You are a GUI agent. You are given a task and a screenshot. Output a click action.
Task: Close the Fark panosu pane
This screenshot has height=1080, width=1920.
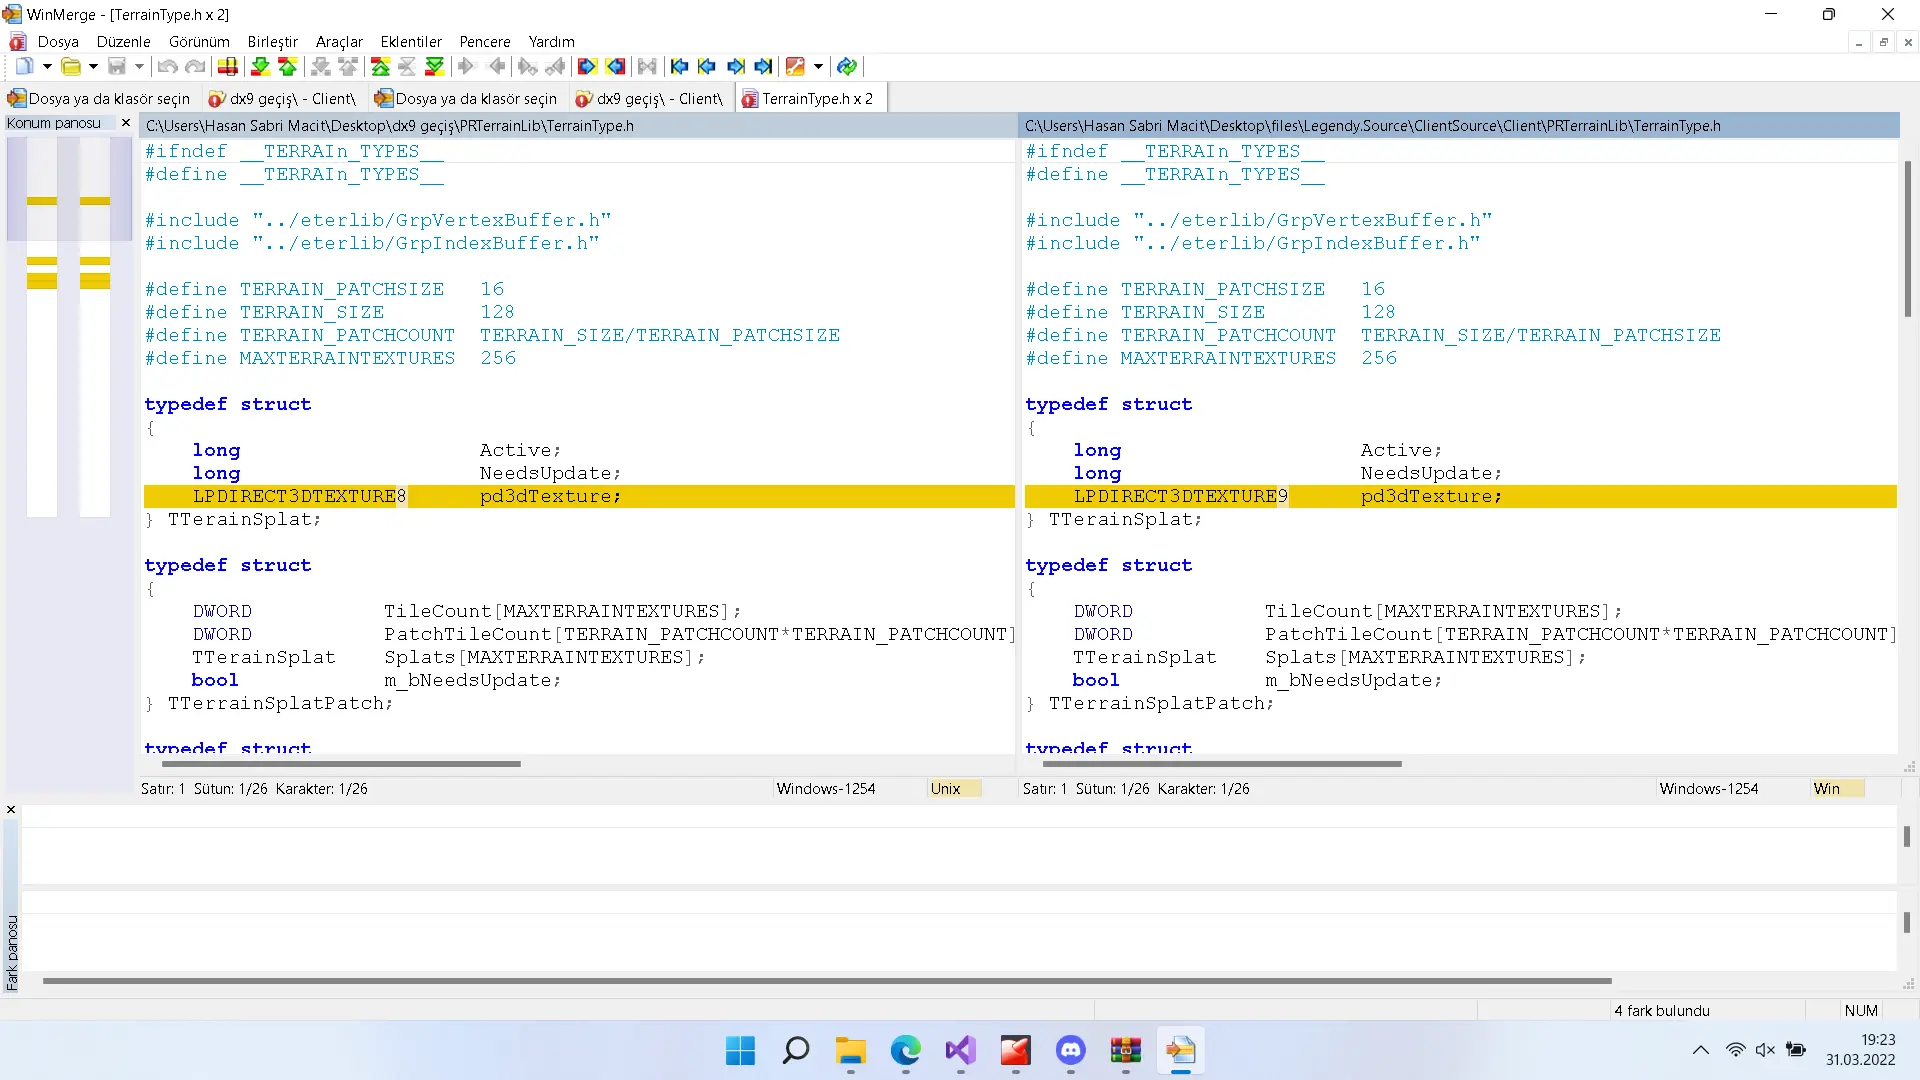click(11, 810)
